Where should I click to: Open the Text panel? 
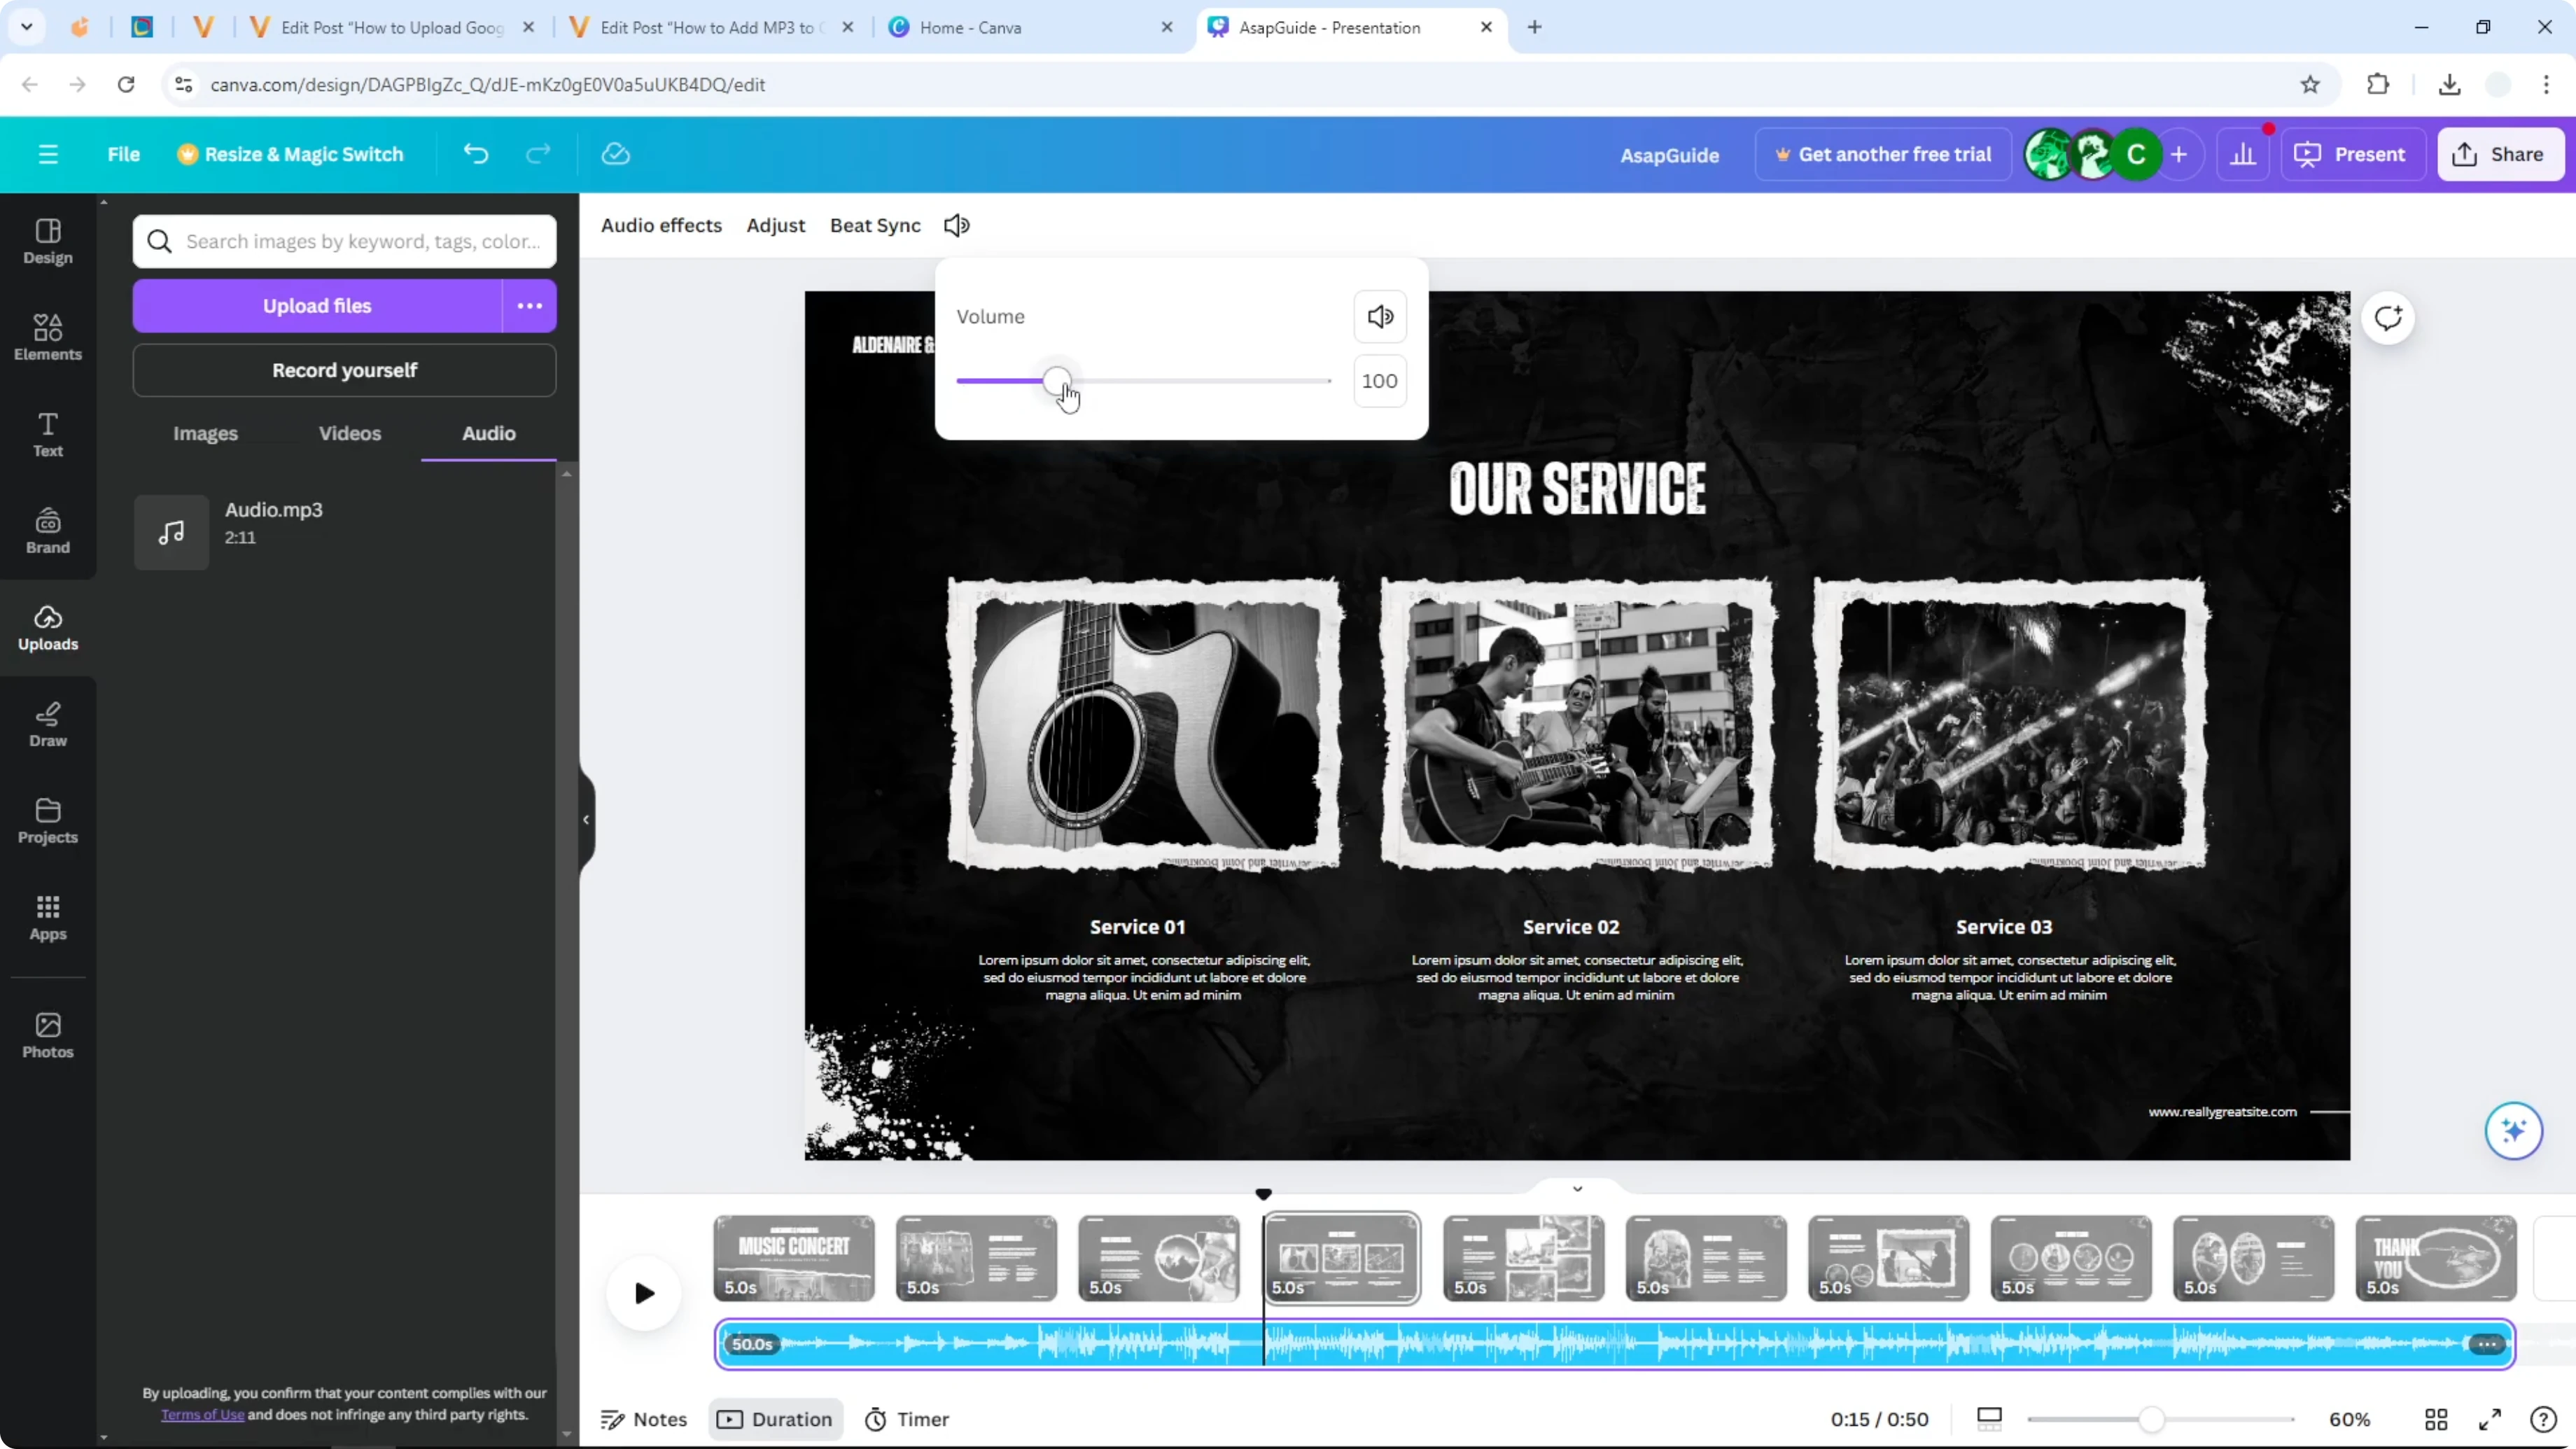coord(48,435)
